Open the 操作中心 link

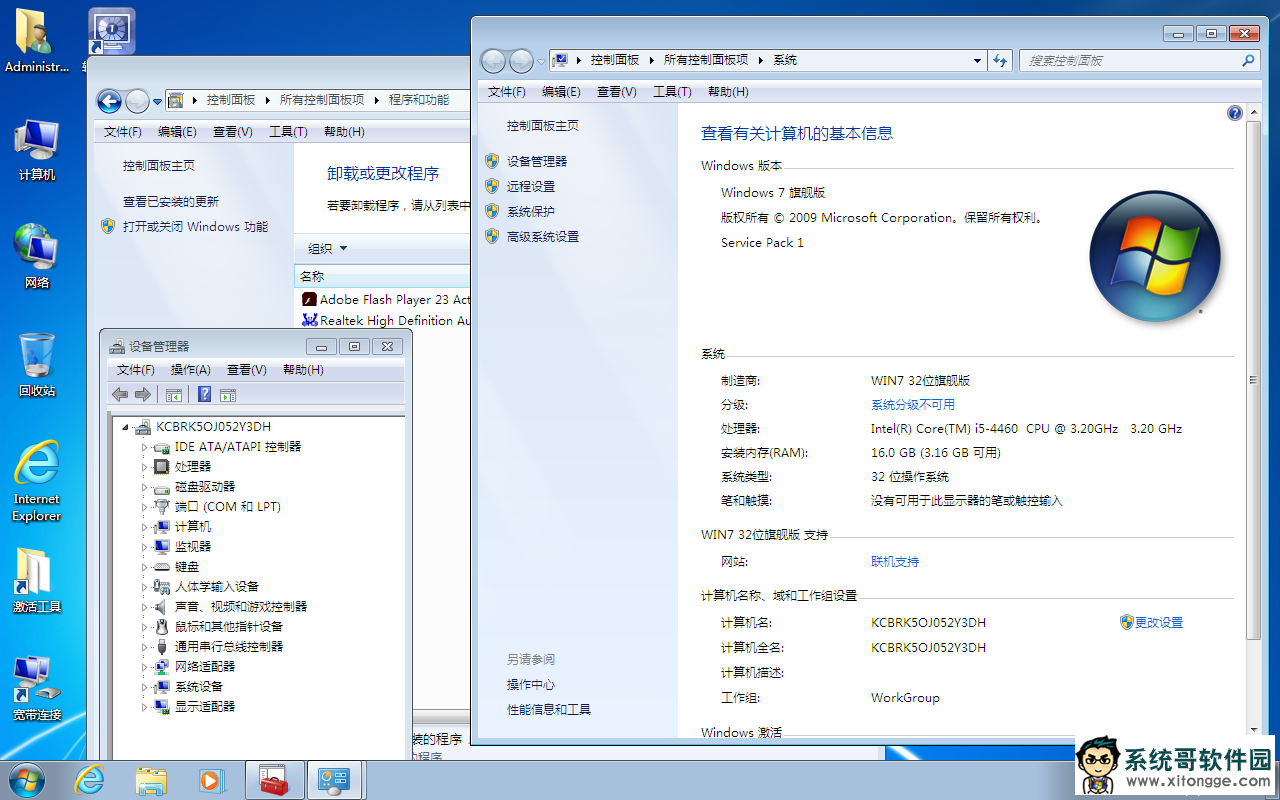(531, 684)
